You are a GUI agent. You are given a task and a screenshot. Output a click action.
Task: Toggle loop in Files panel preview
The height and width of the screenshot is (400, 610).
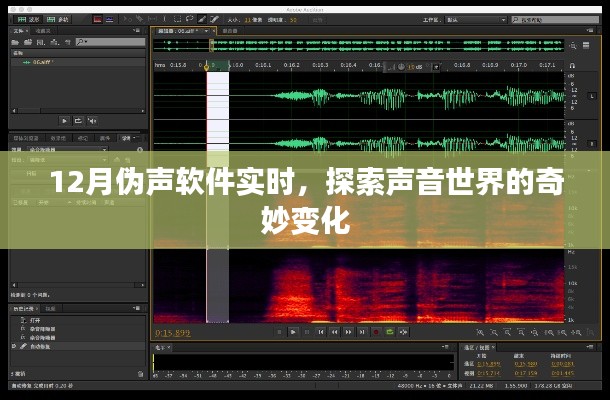pos(78,121)
